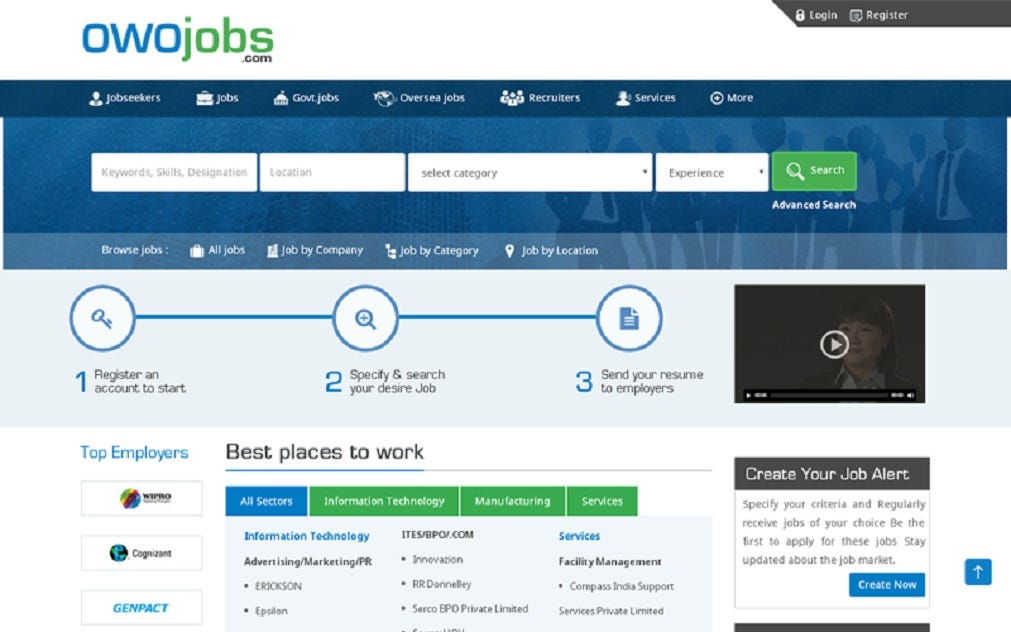
Task: Switch to the Manufacturing sector tab
Action: [x=512, y=500]
